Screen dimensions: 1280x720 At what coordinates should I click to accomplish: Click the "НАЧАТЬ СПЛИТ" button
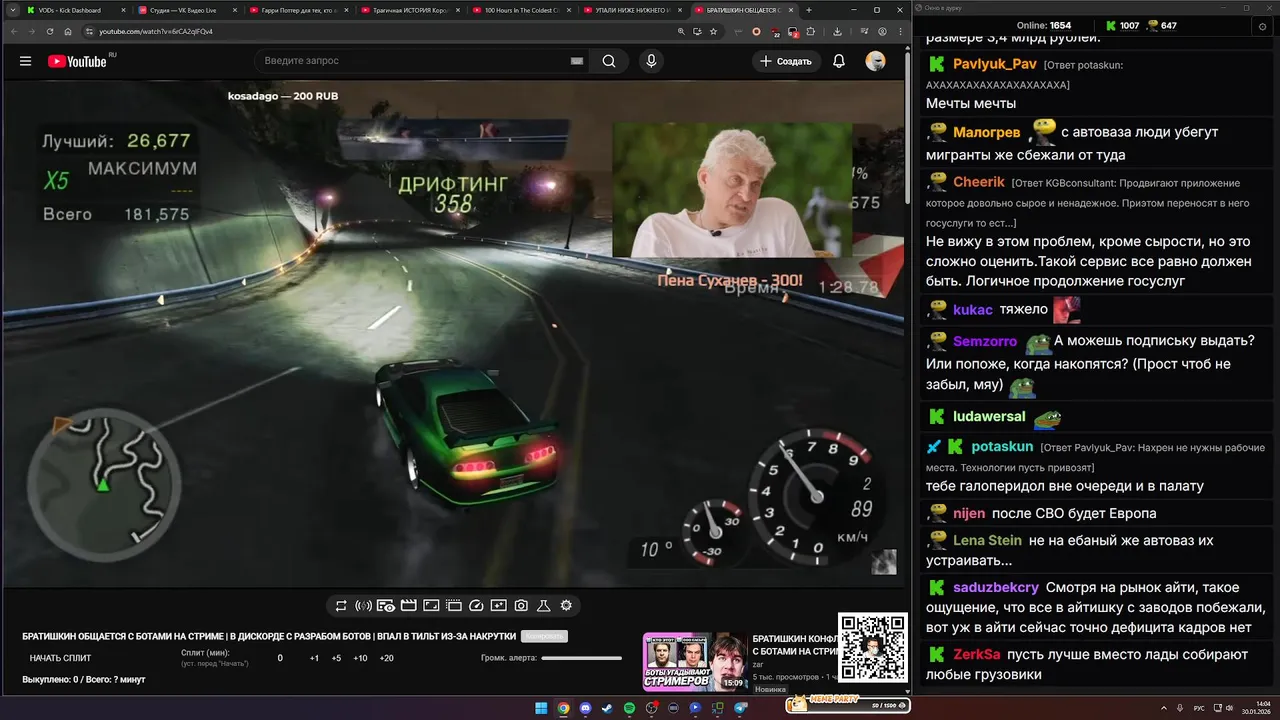click(60, 658)
